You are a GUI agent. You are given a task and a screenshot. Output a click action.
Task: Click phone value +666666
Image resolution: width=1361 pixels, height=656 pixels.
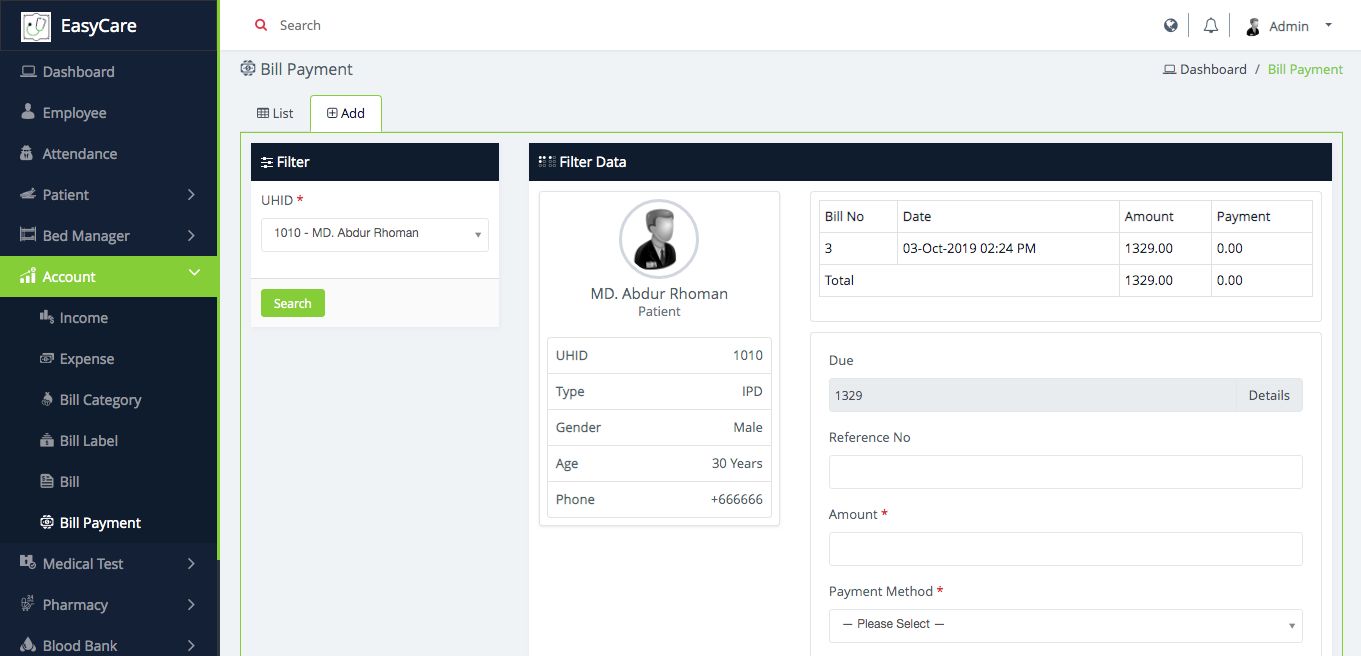tap(737, 499)
